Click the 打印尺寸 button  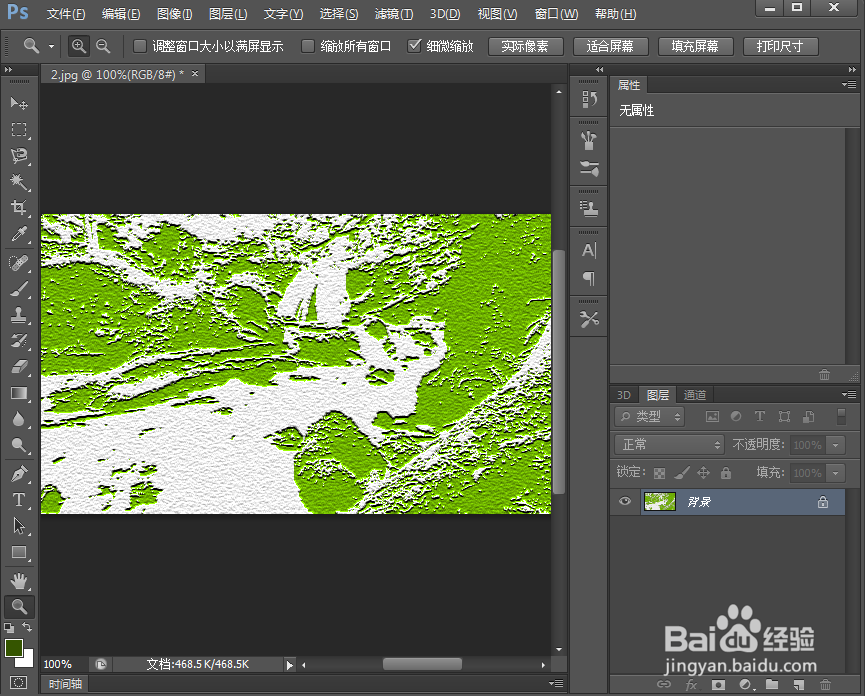pyautogui.click(x=780, y=46)
